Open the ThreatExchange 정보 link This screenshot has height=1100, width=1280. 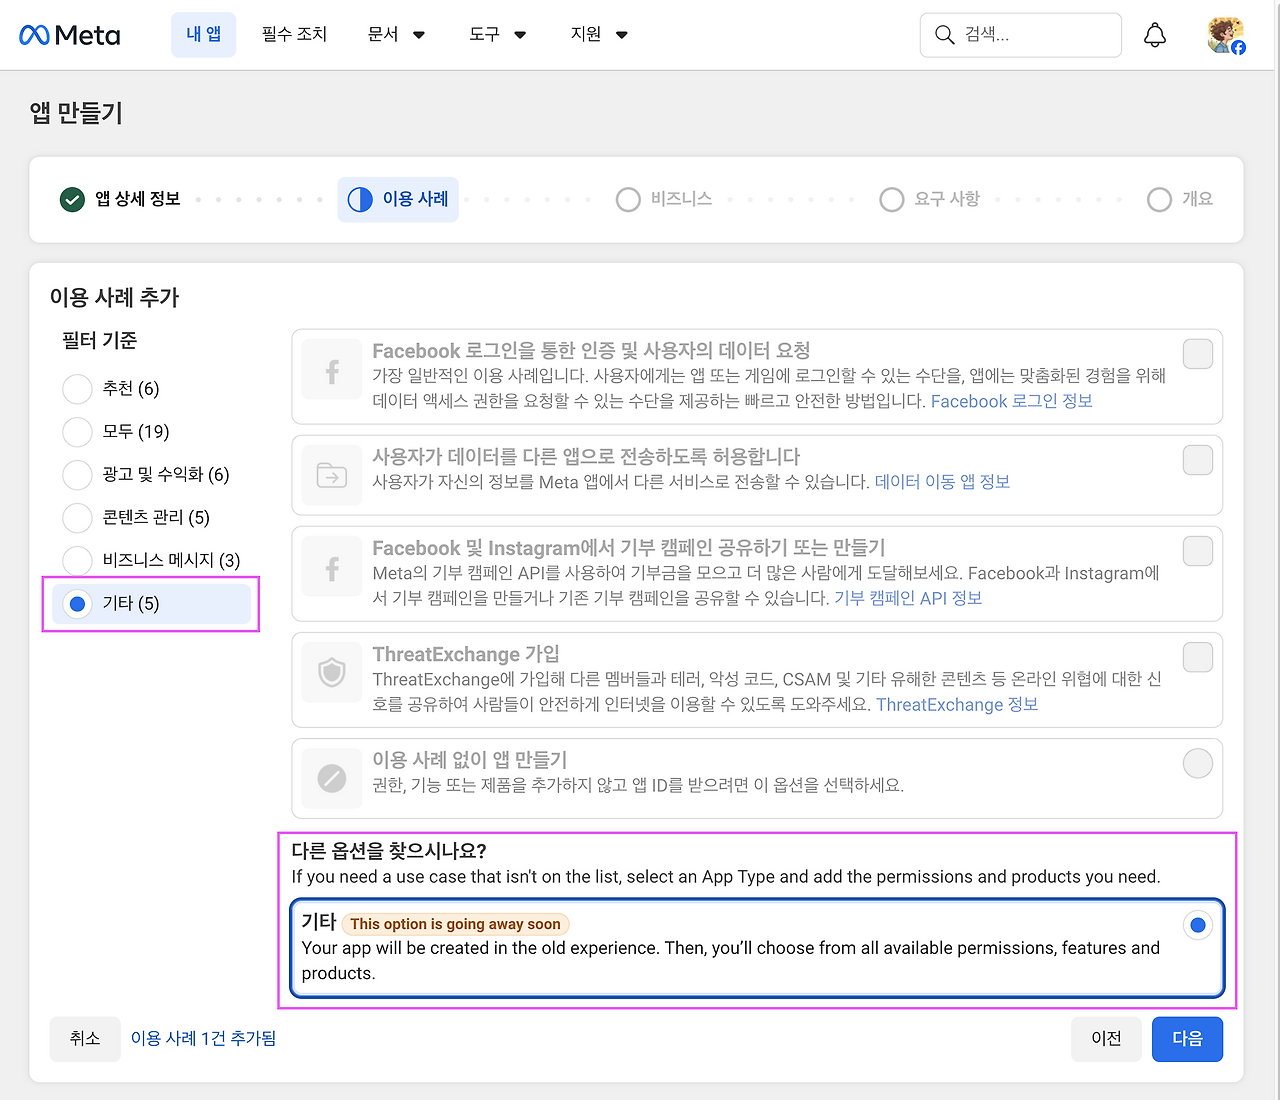pos(957,705)
